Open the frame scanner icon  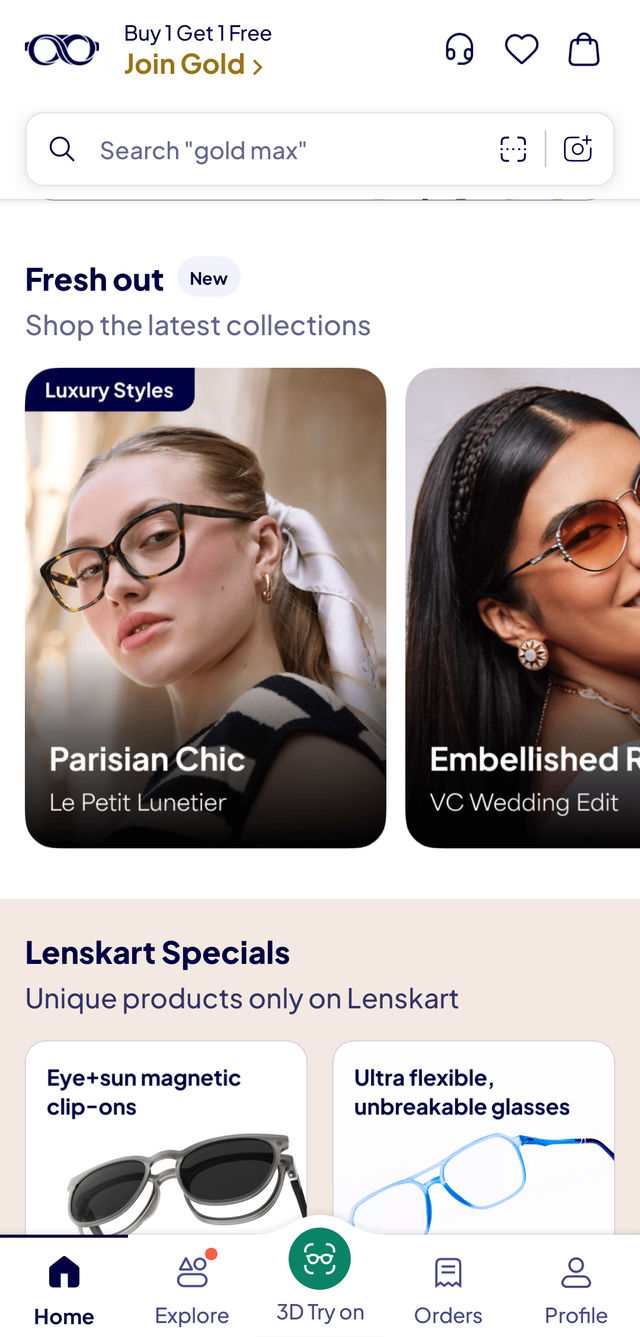tap(513, 150)
